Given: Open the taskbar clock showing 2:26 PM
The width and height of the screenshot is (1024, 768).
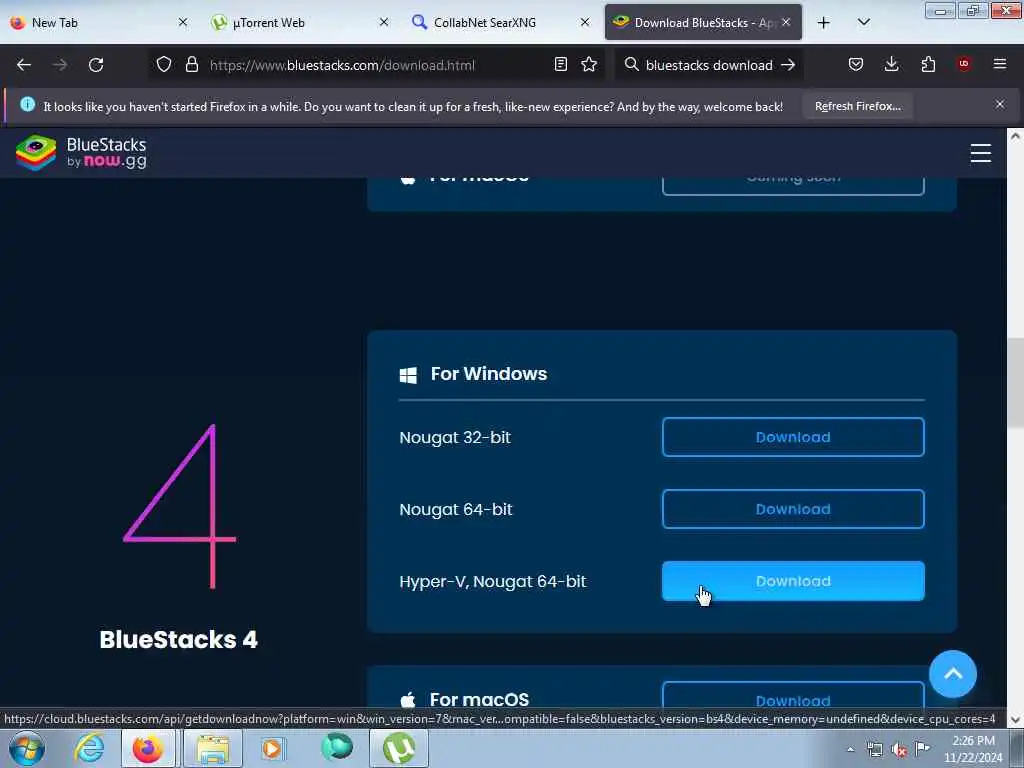Looking at the screenshot, I should (973, 749).
